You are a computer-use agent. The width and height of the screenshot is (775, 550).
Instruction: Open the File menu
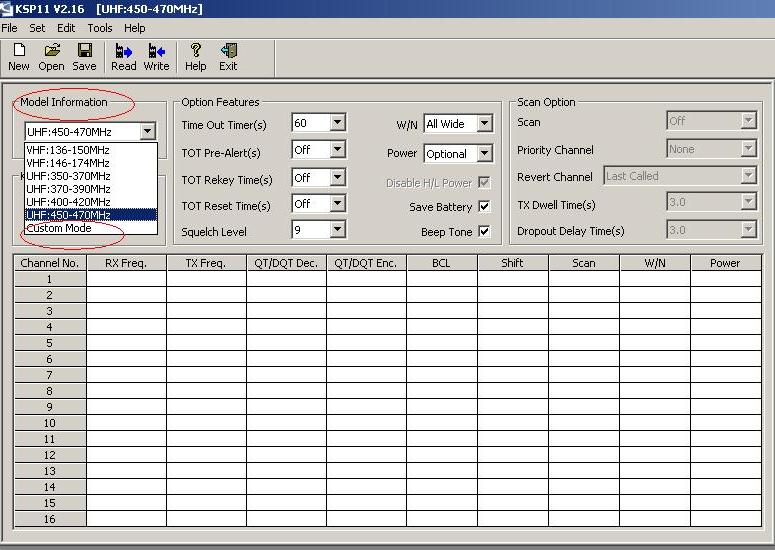pos(9,28)
